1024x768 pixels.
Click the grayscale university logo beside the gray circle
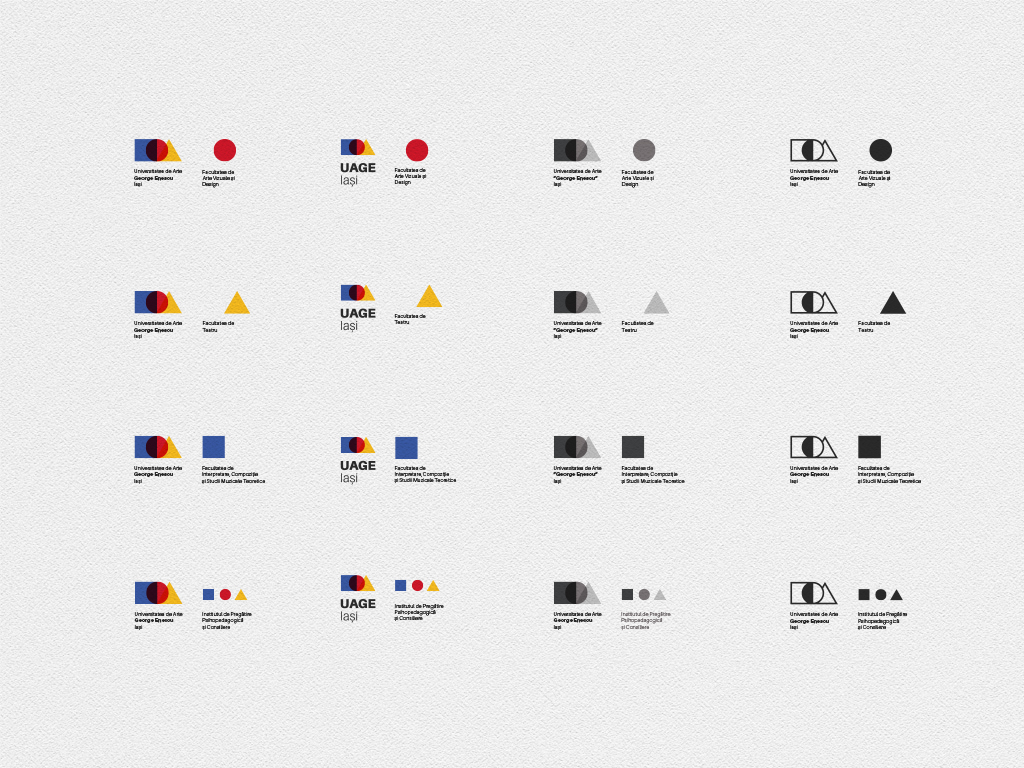(577, 150)
